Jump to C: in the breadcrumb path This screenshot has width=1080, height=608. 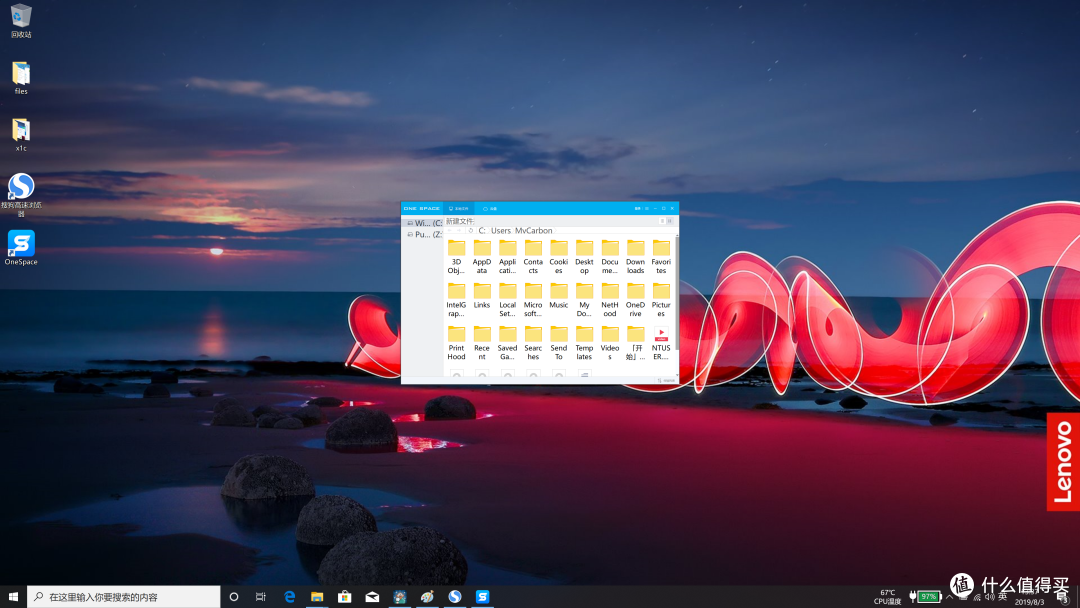click(482, 231)
